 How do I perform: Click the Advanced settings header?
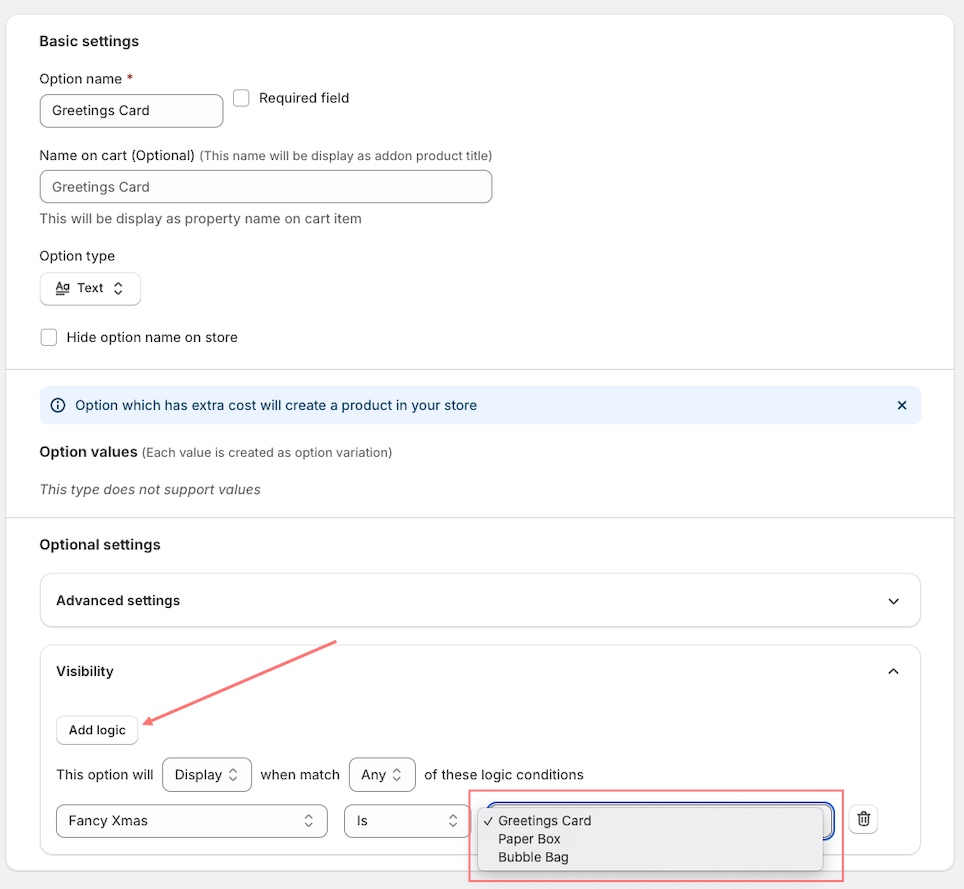(x=480, y=601)
